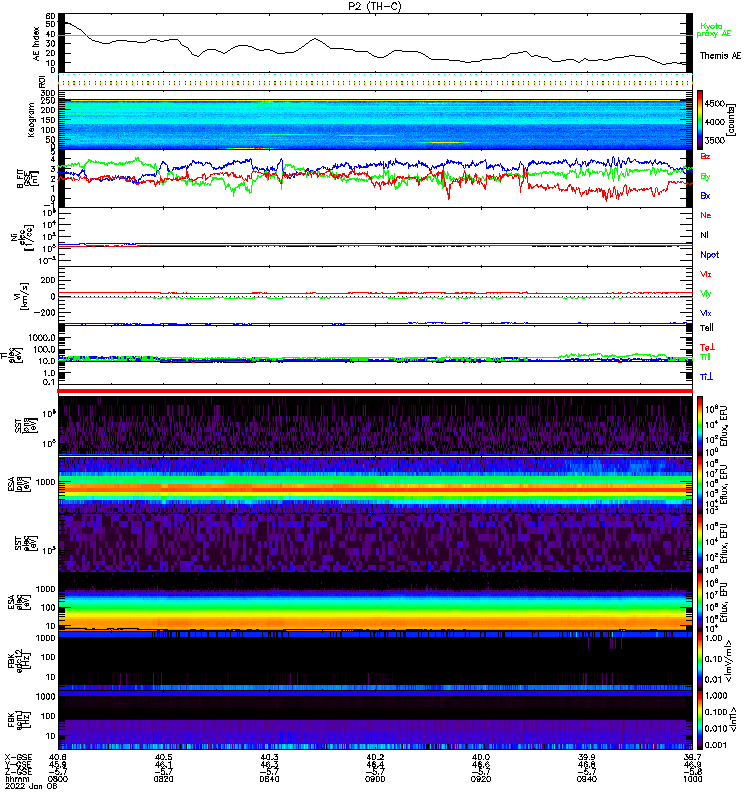This screenshot has height=800, width=750.
Task: Click the blue Bx legend label
Action: (x=705, y=196)
